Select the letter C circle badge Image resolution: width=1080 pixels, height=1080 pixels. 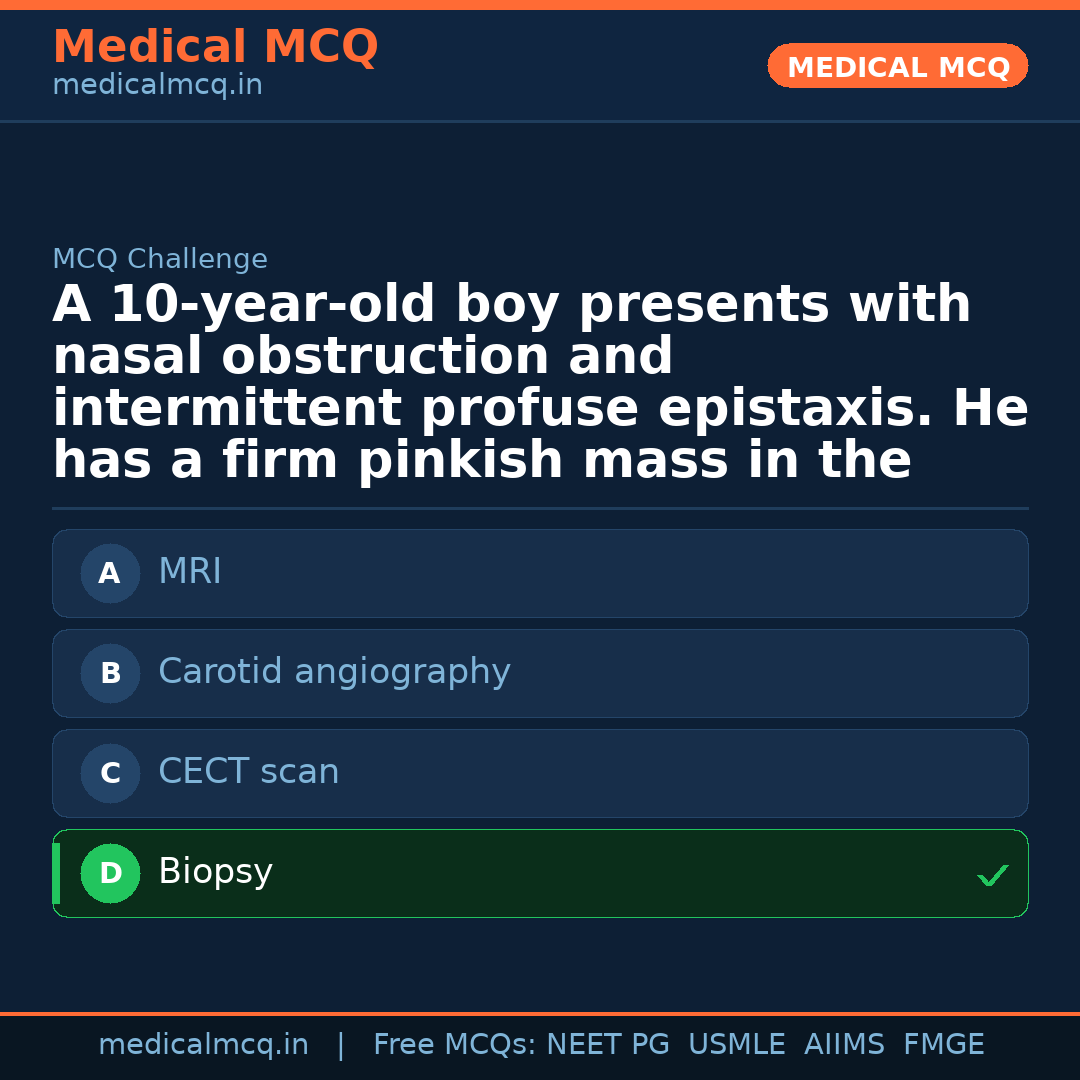[110, 773]
